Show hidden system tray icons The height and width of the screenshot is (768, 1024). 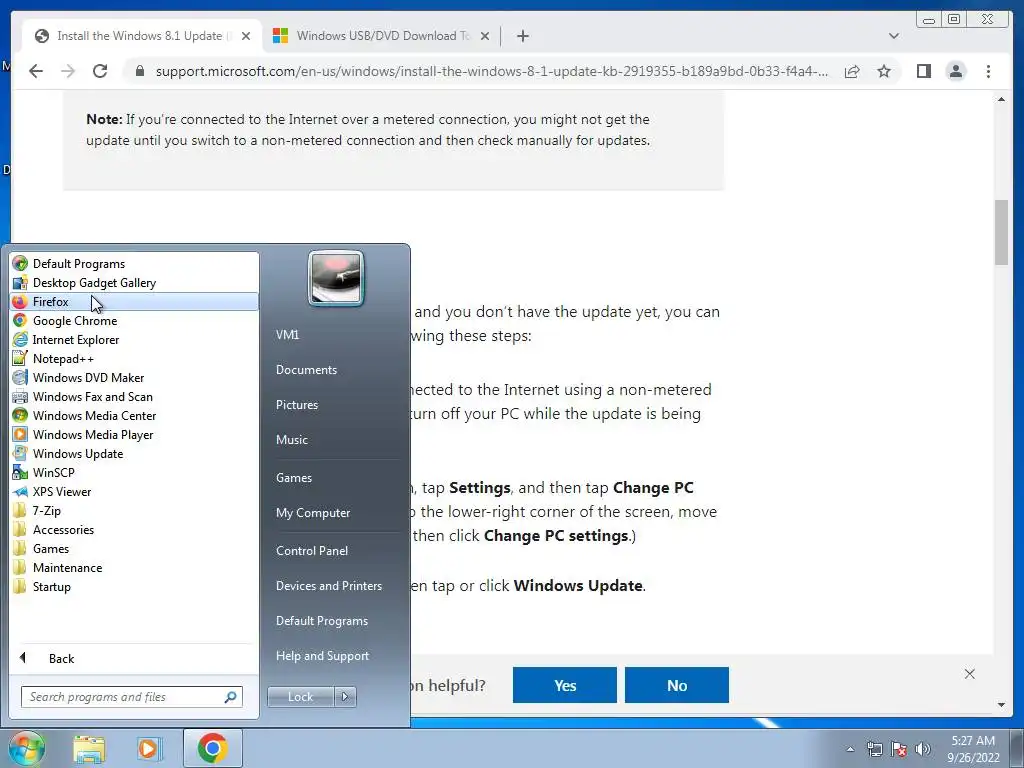[850, 749]
